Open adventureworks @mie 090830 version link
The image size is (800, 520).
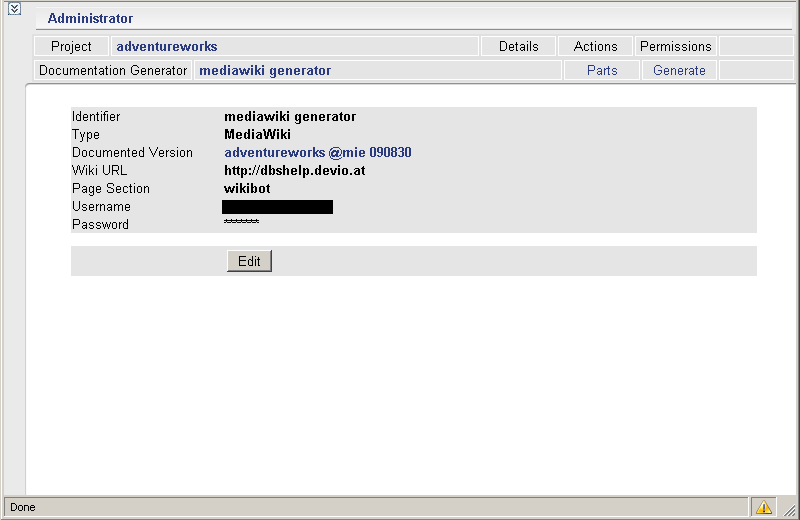point(318,153)
